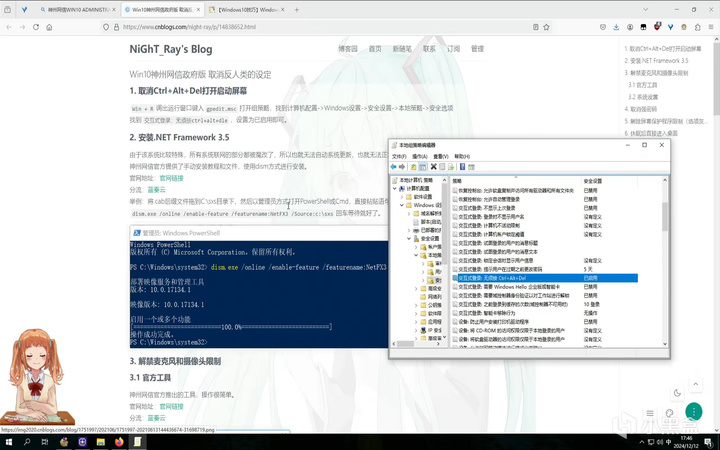
Task: Open 订阅 in the blog navigation
Action: 453,49
